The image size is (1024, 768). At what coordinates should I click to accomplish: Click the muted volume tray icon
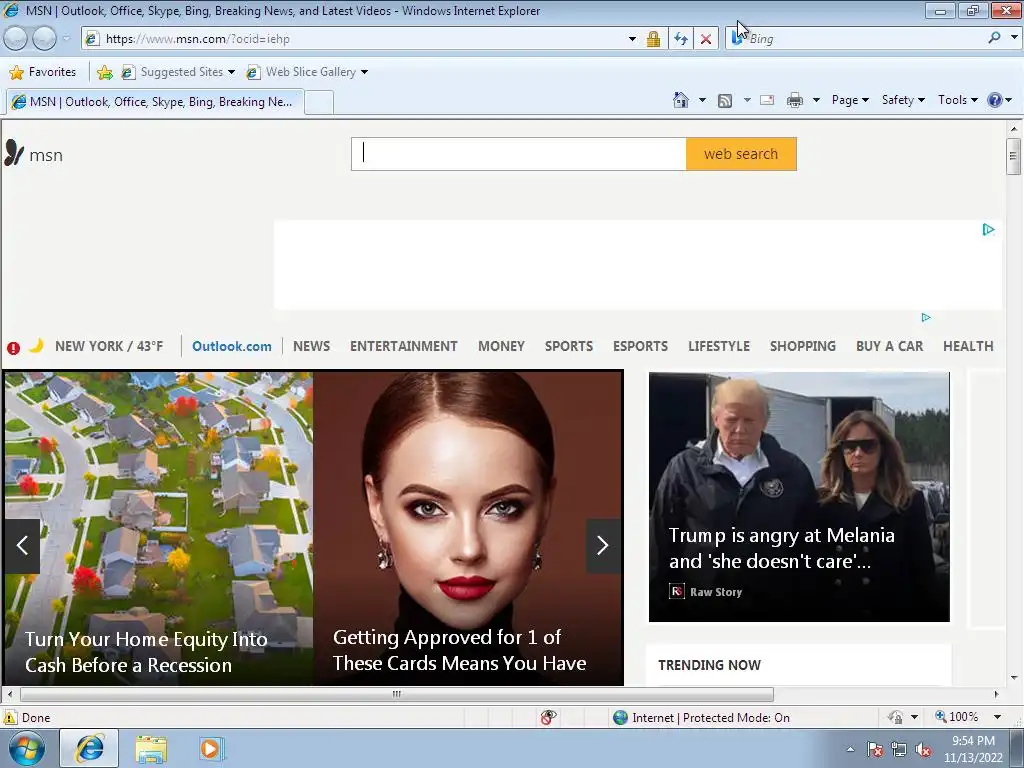pyautogui.click(x=923, y=749)
